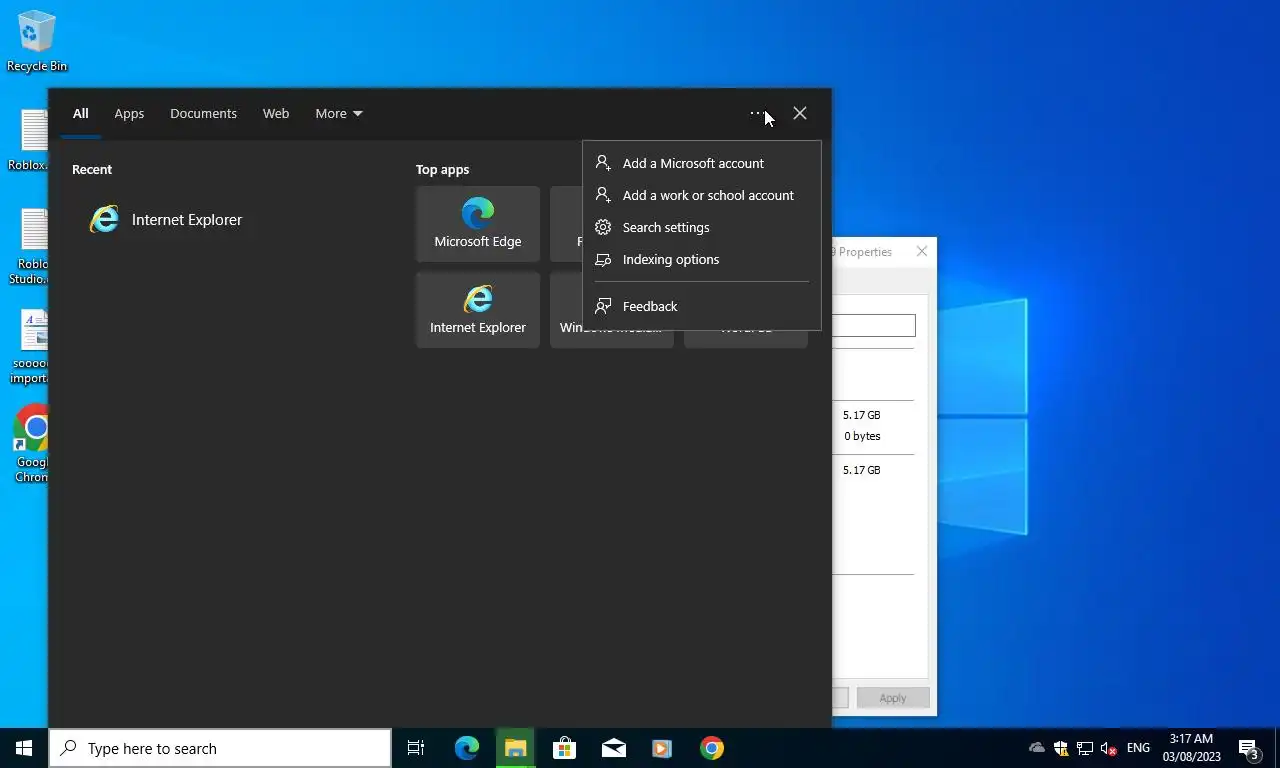Image resolution: width=1280 pixels, height=768 pixels.
Task: Open Task View on the taskbar
Action: pos(416,748)
